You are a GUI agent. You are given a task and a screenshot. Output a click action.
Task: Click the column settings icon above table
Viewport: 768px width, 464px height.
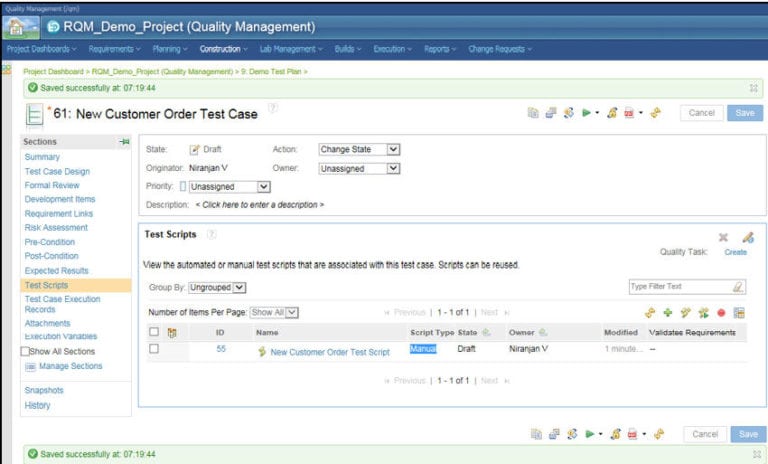(739, 313)
